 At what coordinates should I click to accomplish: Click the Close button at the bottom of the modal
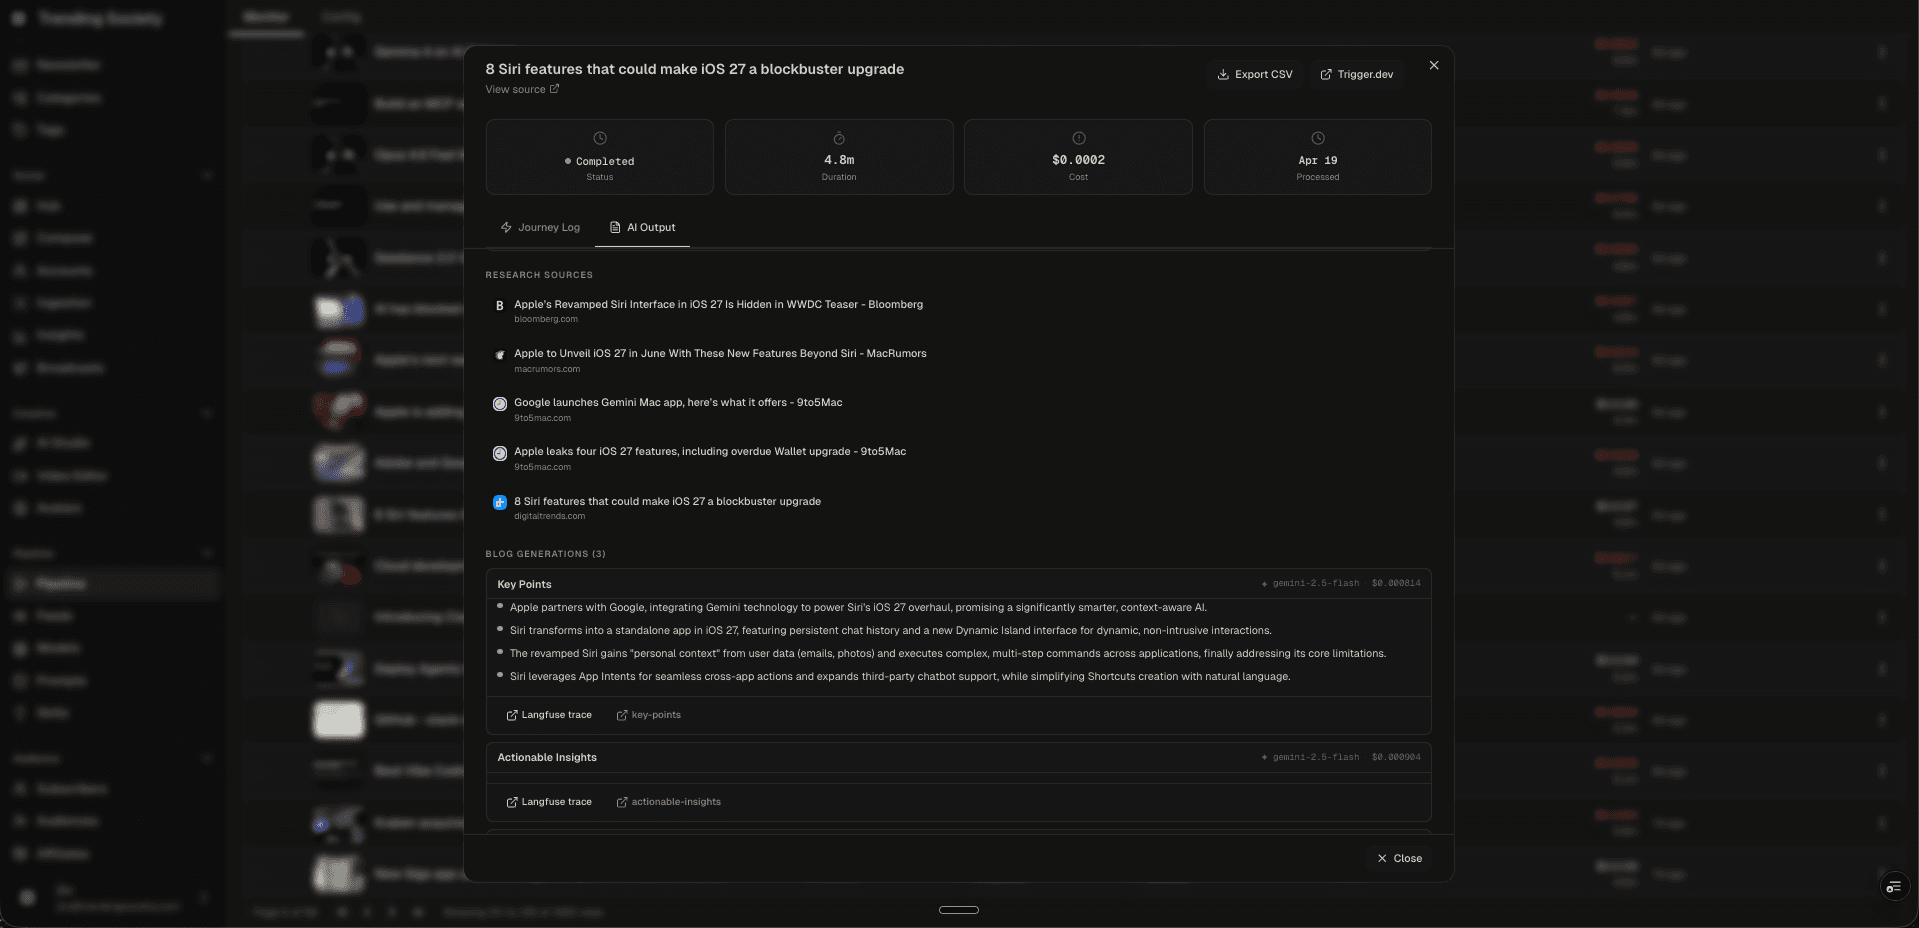click(x=1398, y=858)
